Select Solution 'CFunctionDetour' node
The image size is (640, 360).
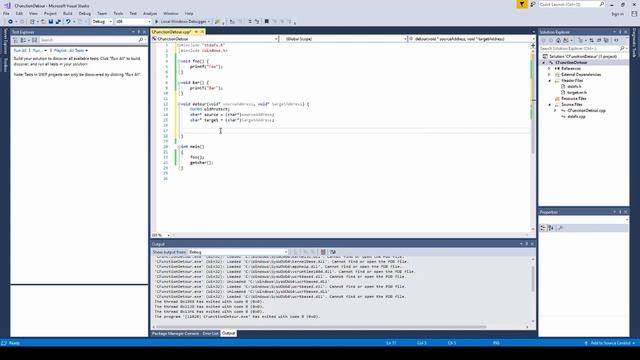click(582, 56)
